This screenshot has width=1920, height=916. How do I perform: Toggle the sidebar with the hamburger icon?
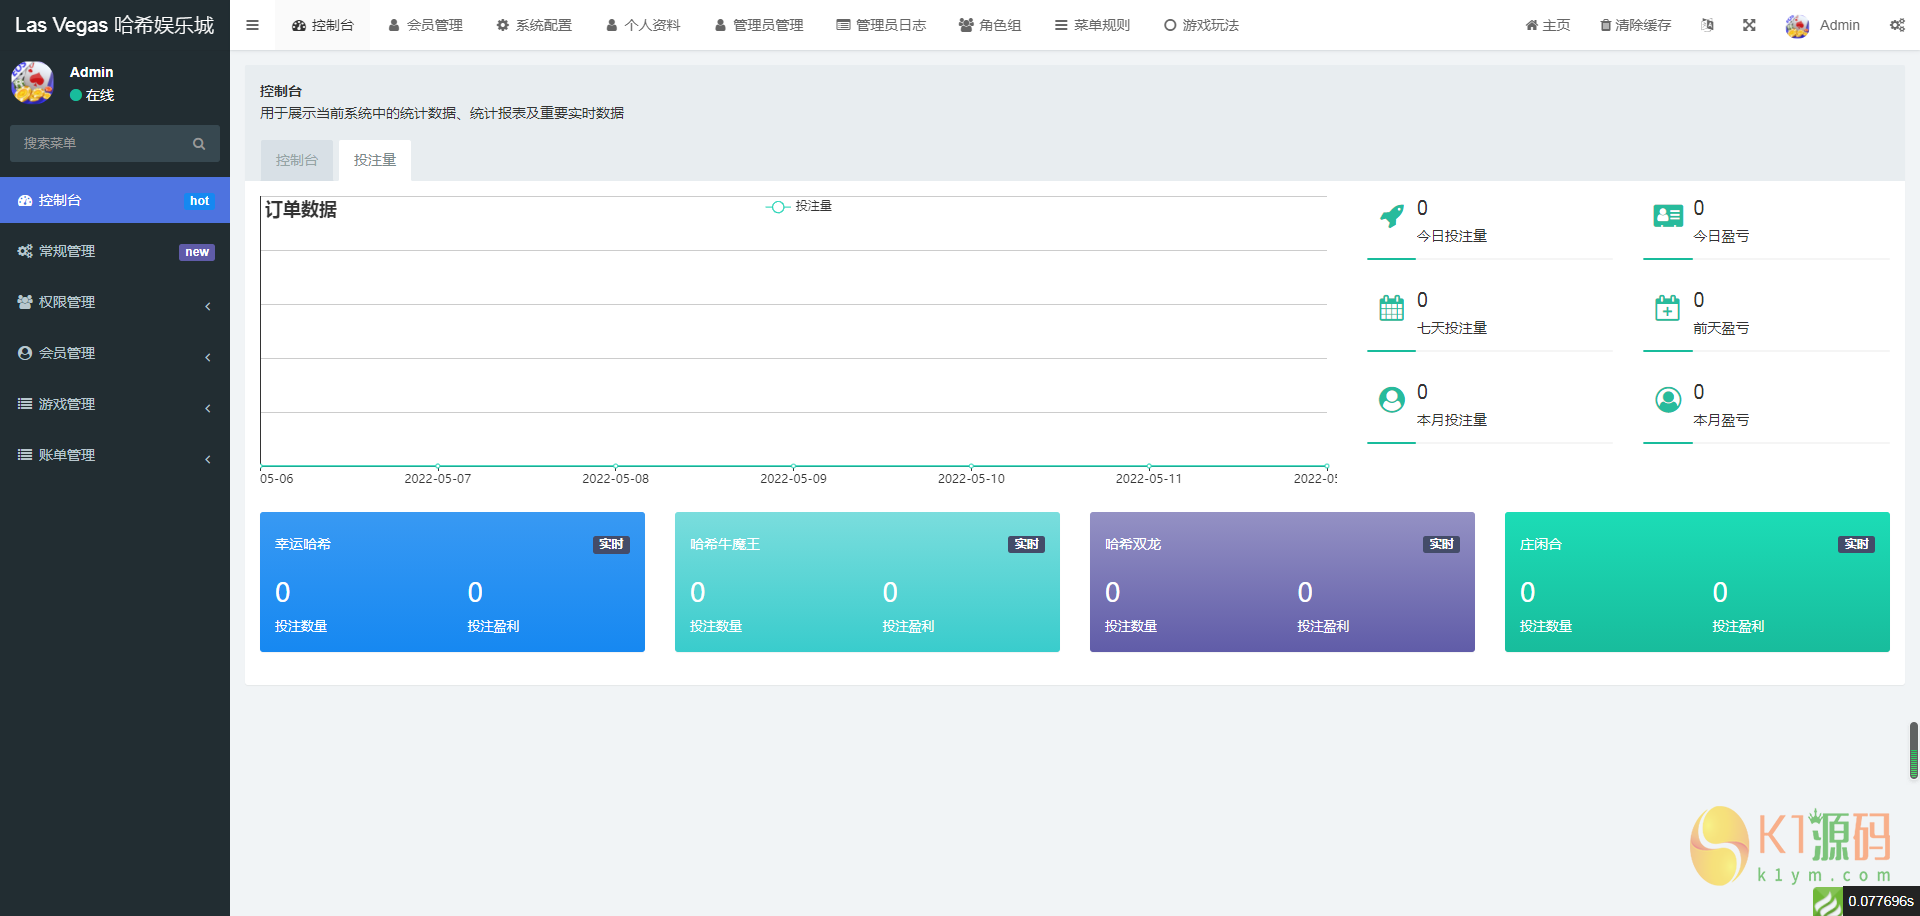(x=251, y=24)
